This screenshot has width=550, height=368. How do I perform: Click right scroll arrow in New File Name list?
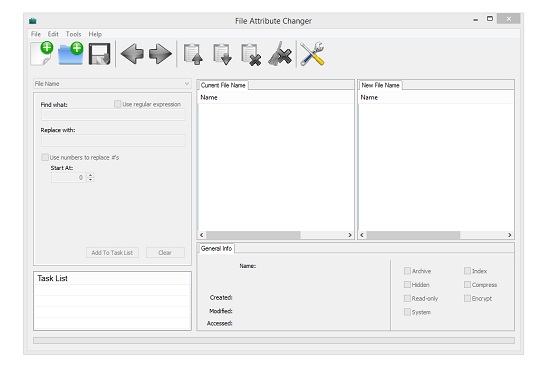(510, 235)
